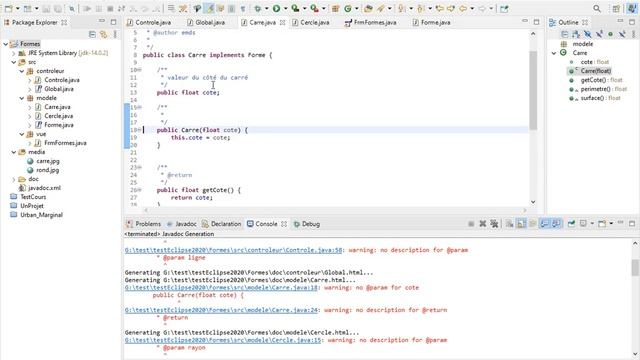Image resolution: width=640 pixels, height=360 pixels.
Task: Click the Search magnifier icon at top right
Action: pos(597,9)
